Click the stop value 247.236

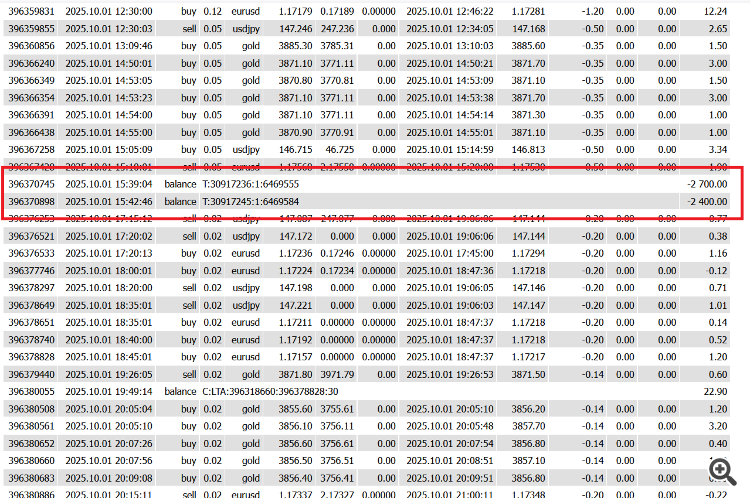pyautogui.click(x=337, y=29)
